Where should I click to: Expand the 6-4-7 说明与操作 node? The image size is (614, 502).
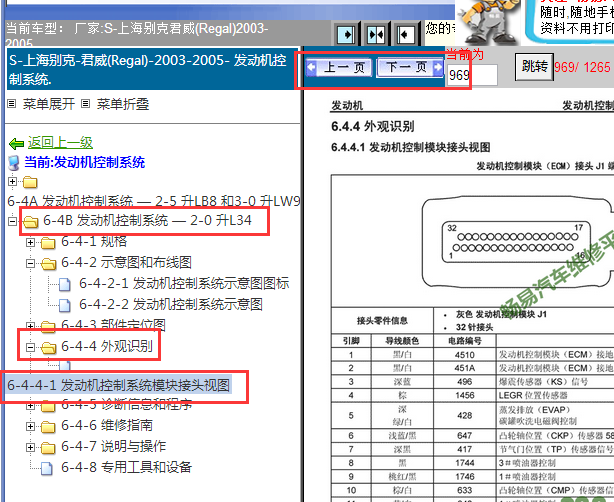tap(30, 447)
